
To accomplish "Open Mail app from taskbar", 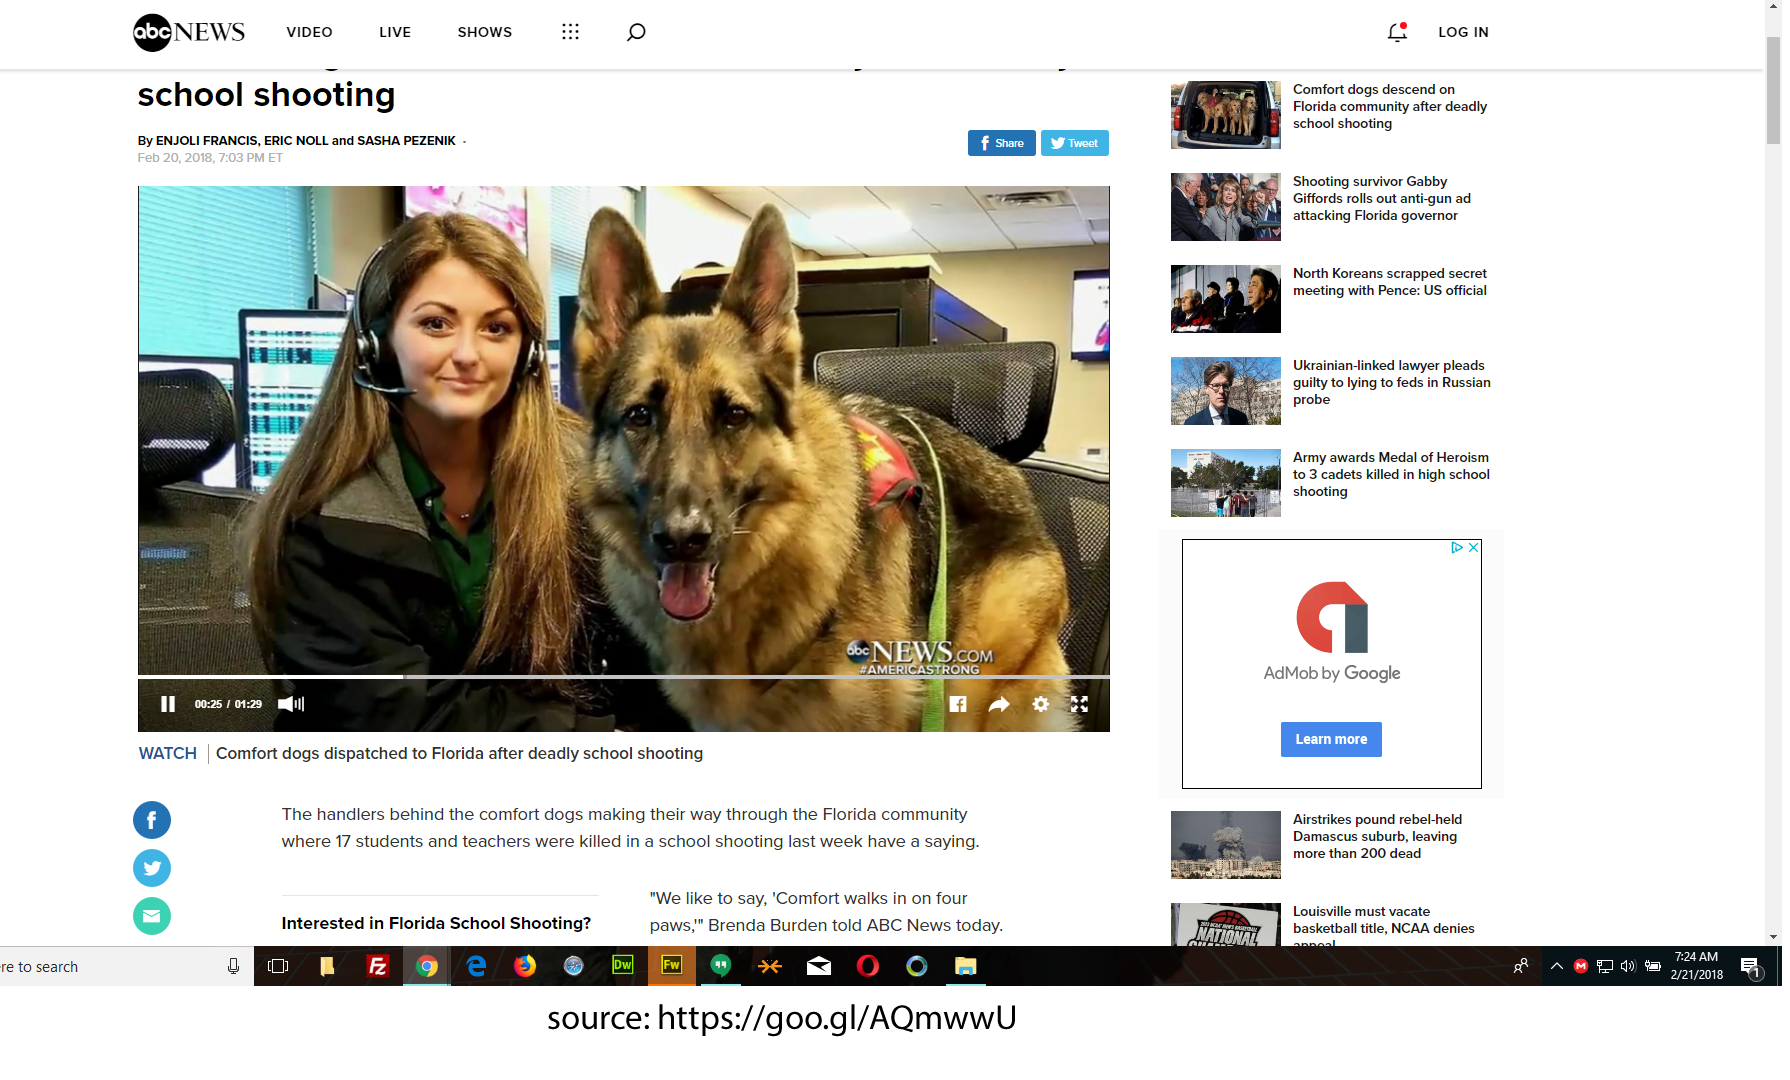I will (819, 966).
